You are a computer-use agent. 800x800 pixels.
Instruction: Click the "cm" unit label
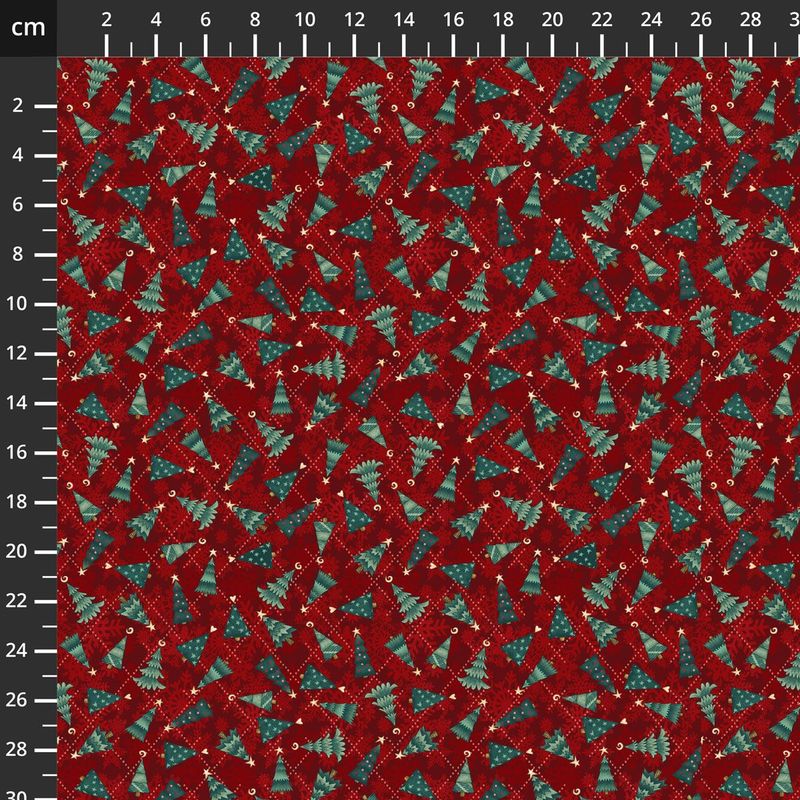pyautogui.click(x=28, y=28)
